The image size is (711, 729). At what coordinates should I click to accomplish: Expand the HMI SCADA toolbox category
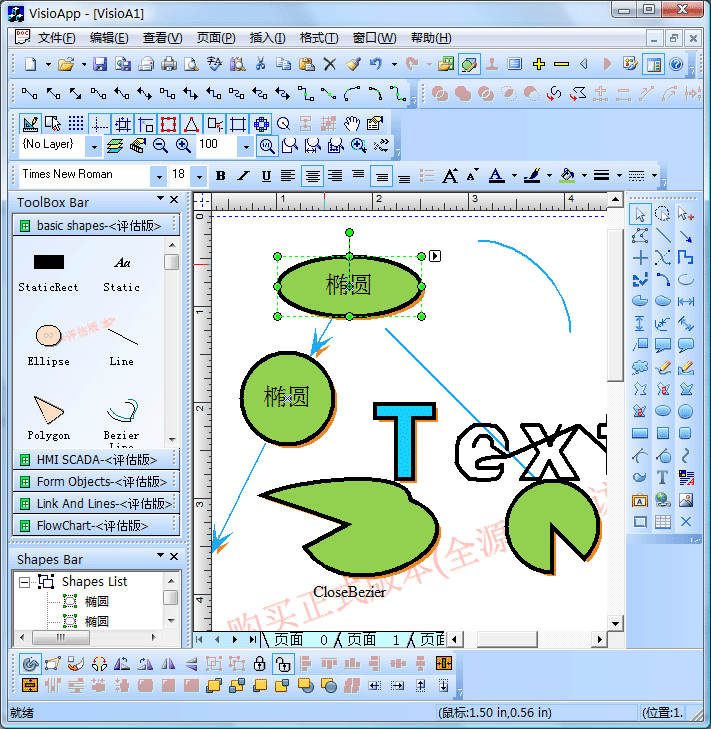[x=96, y=460]
